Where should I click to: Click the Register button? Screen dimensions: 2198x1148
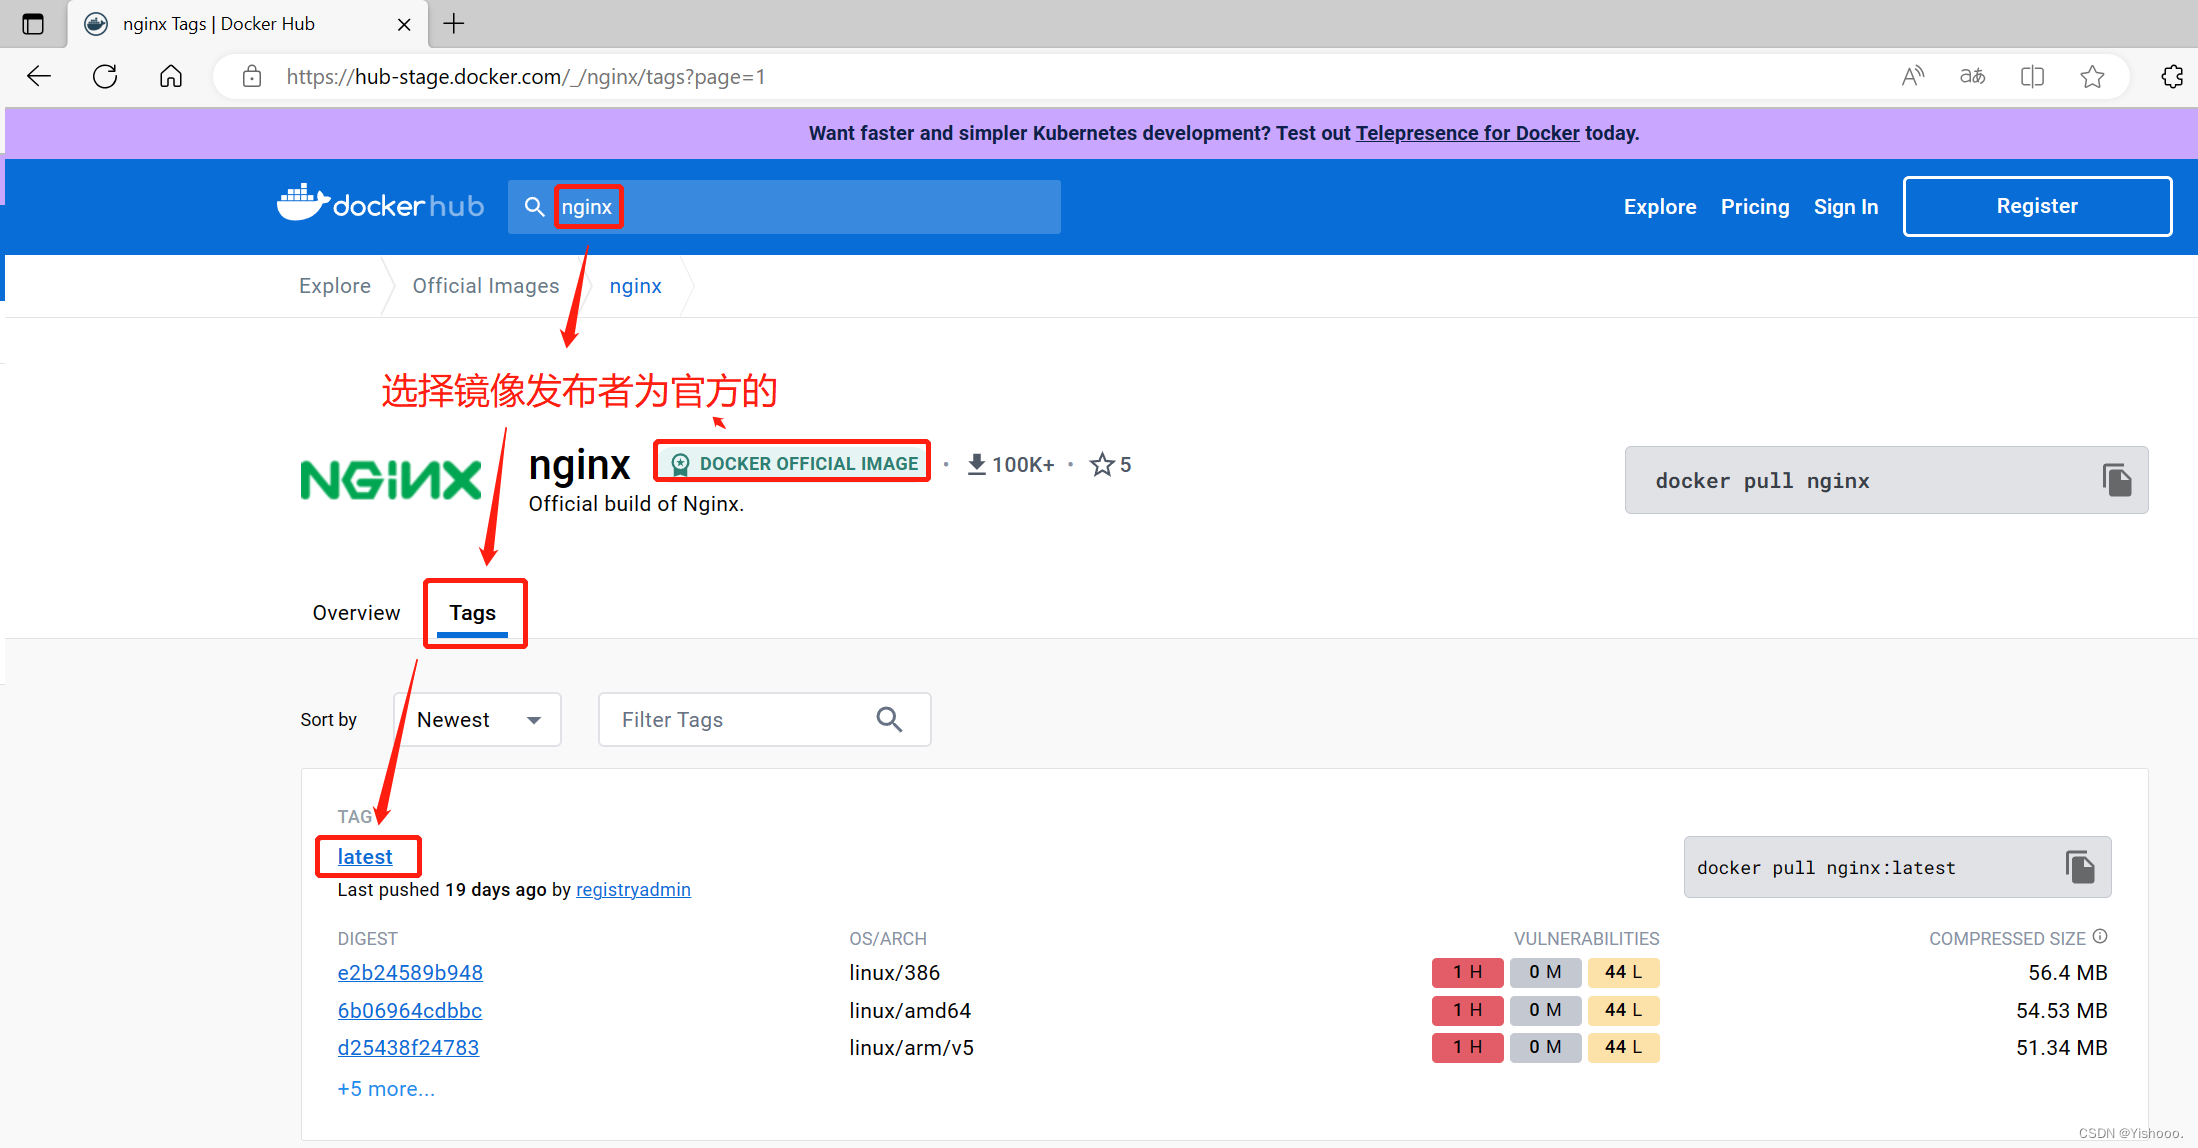coord(2034,206)
